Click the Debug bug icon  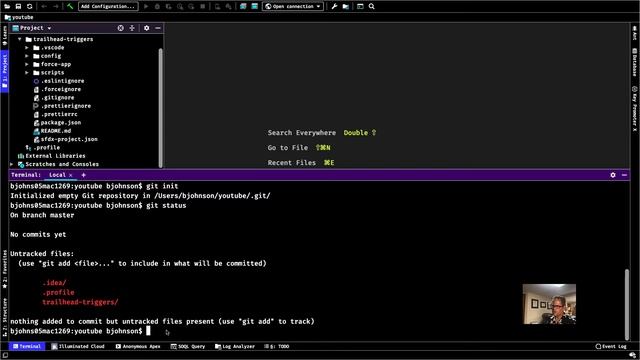157,7
